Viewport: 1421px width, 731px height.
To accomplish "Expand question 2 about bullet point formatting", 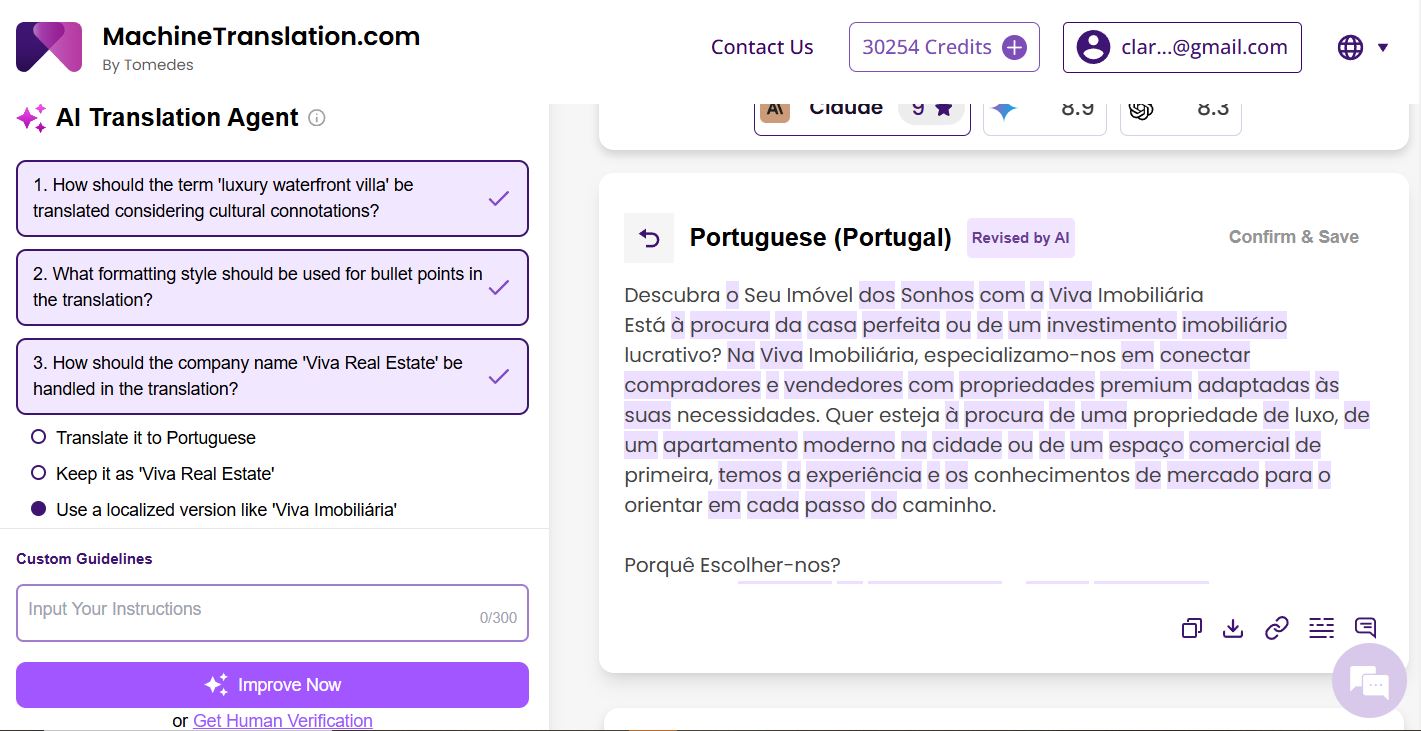I will click(x=272, y=287).
